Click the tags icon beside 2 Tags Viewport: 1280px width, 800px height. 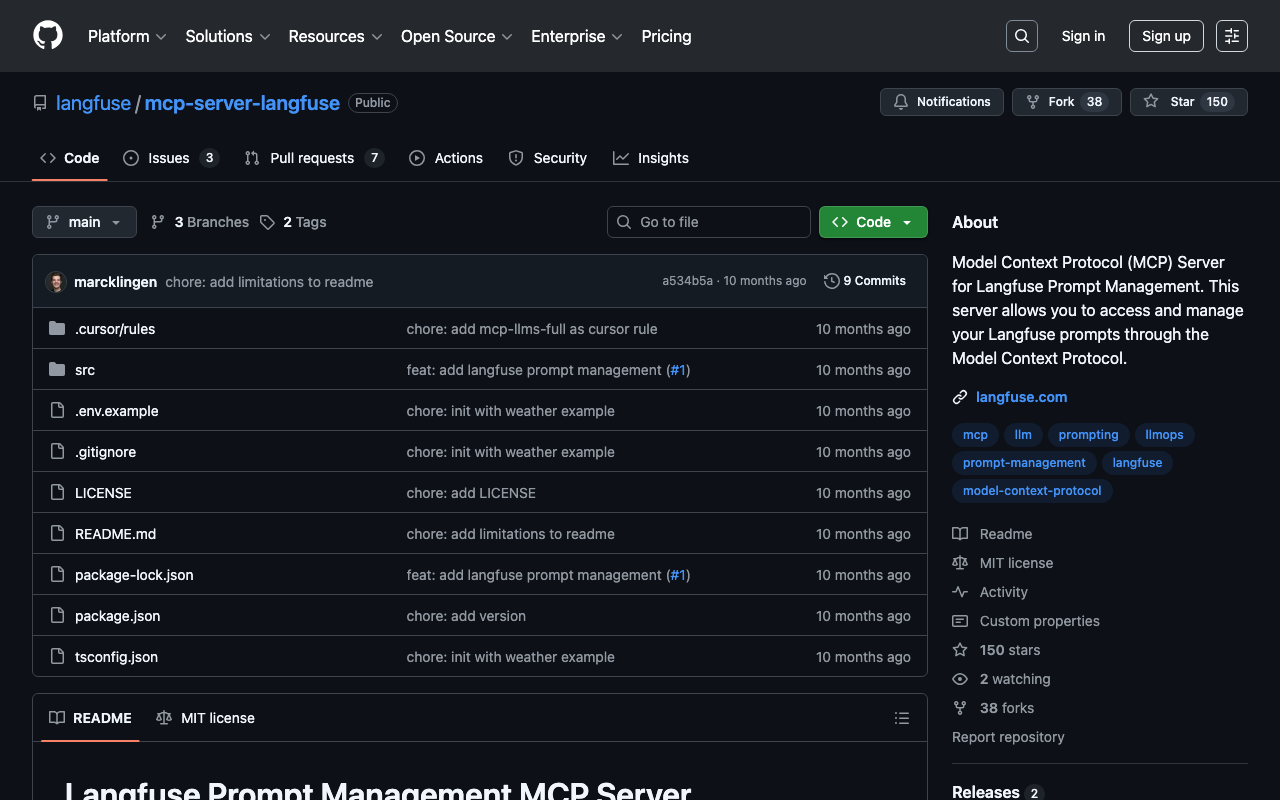[x=267, y=222]
